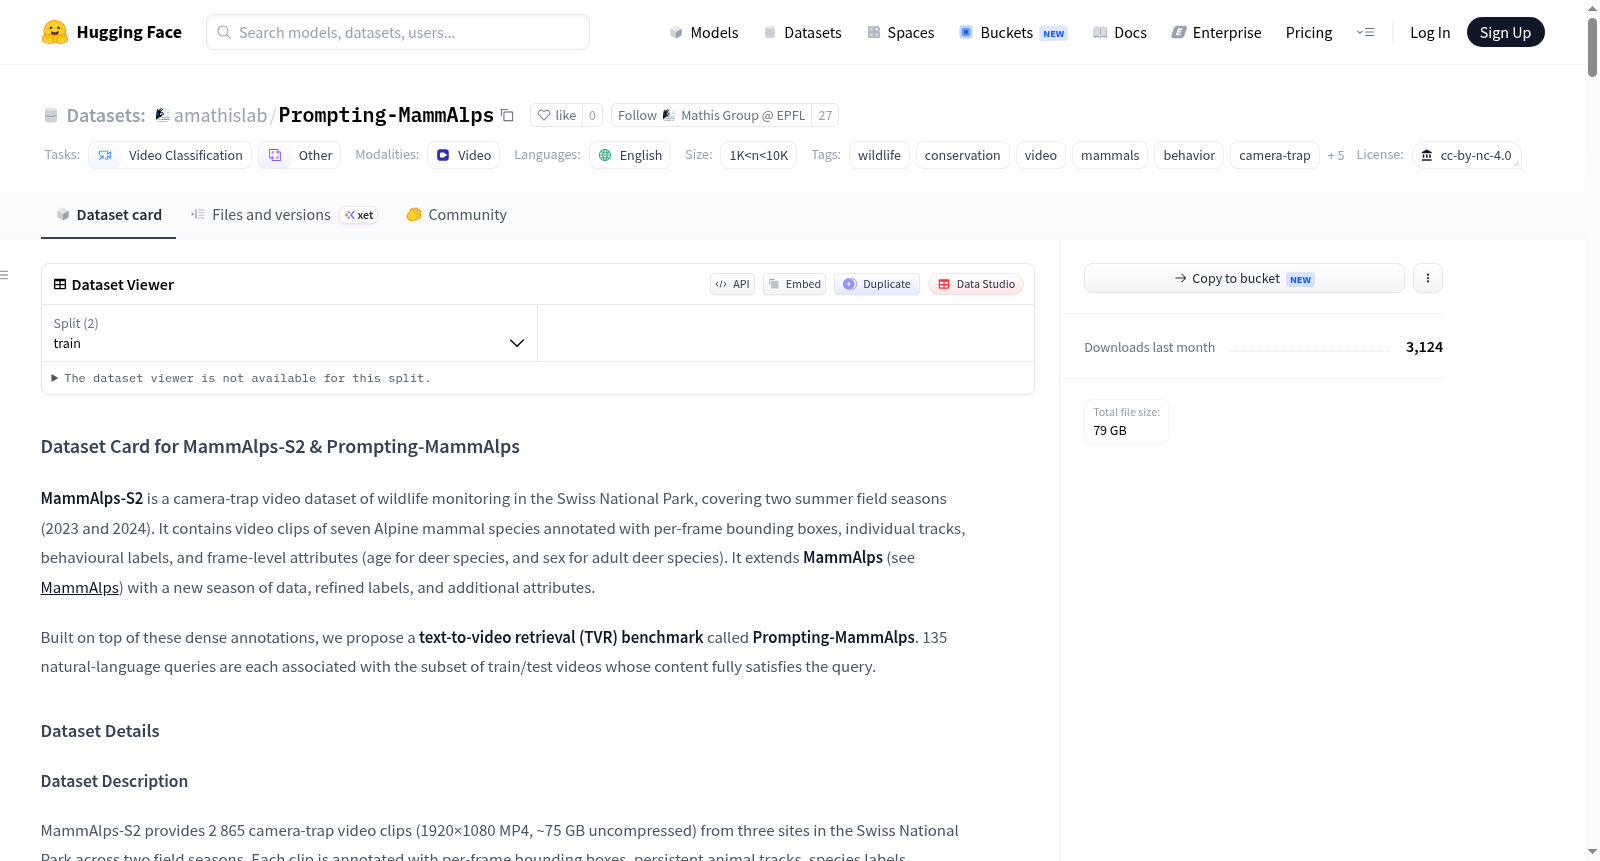Click the Embed button
This screenshot has height=861, width=1600.
tap(794, 284)
